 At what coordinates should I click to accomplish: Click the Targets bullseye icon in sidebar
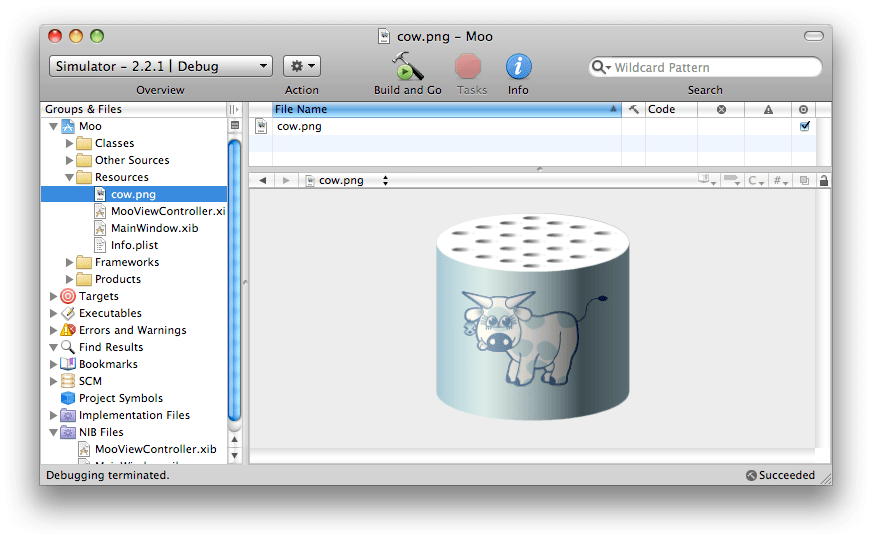68,296
